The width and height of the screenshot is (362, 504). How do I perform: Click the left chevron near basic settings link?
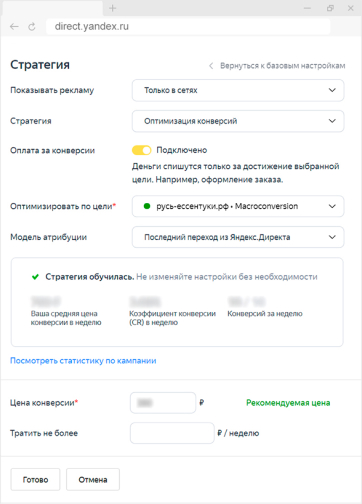click(x=211, y=66)
